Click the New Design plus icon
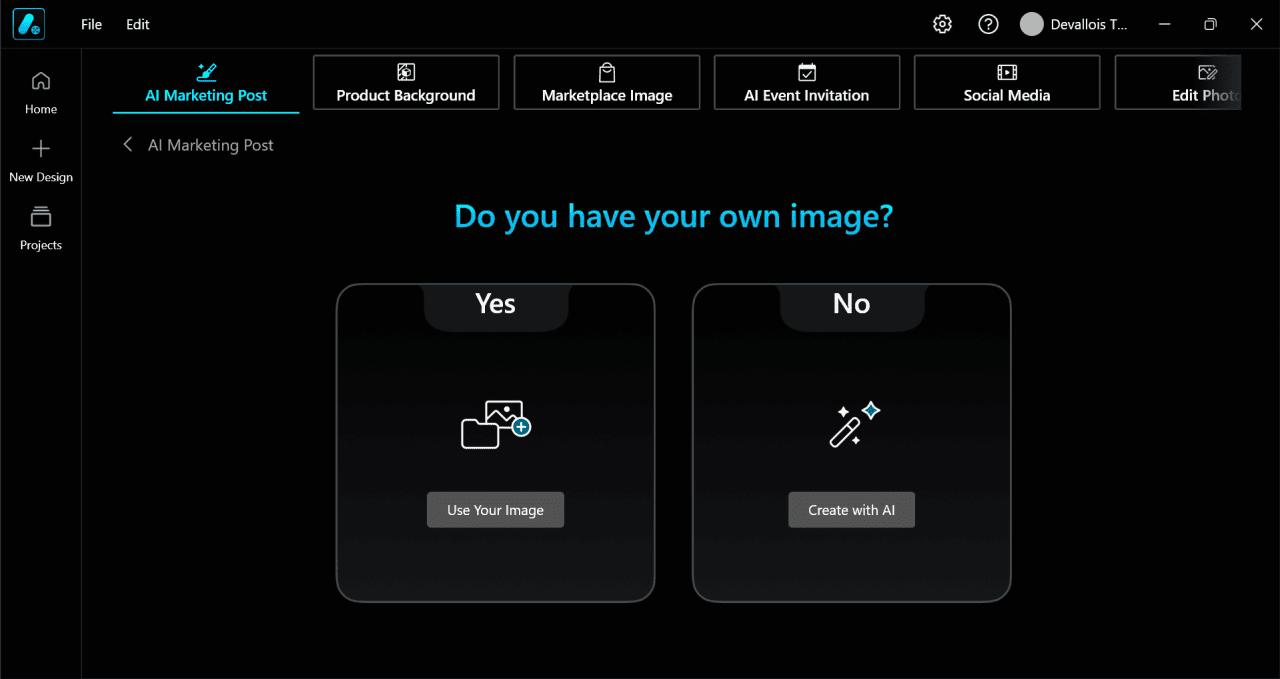The width and height of the screenshot is (1280, 679). [x=40, y=148]
